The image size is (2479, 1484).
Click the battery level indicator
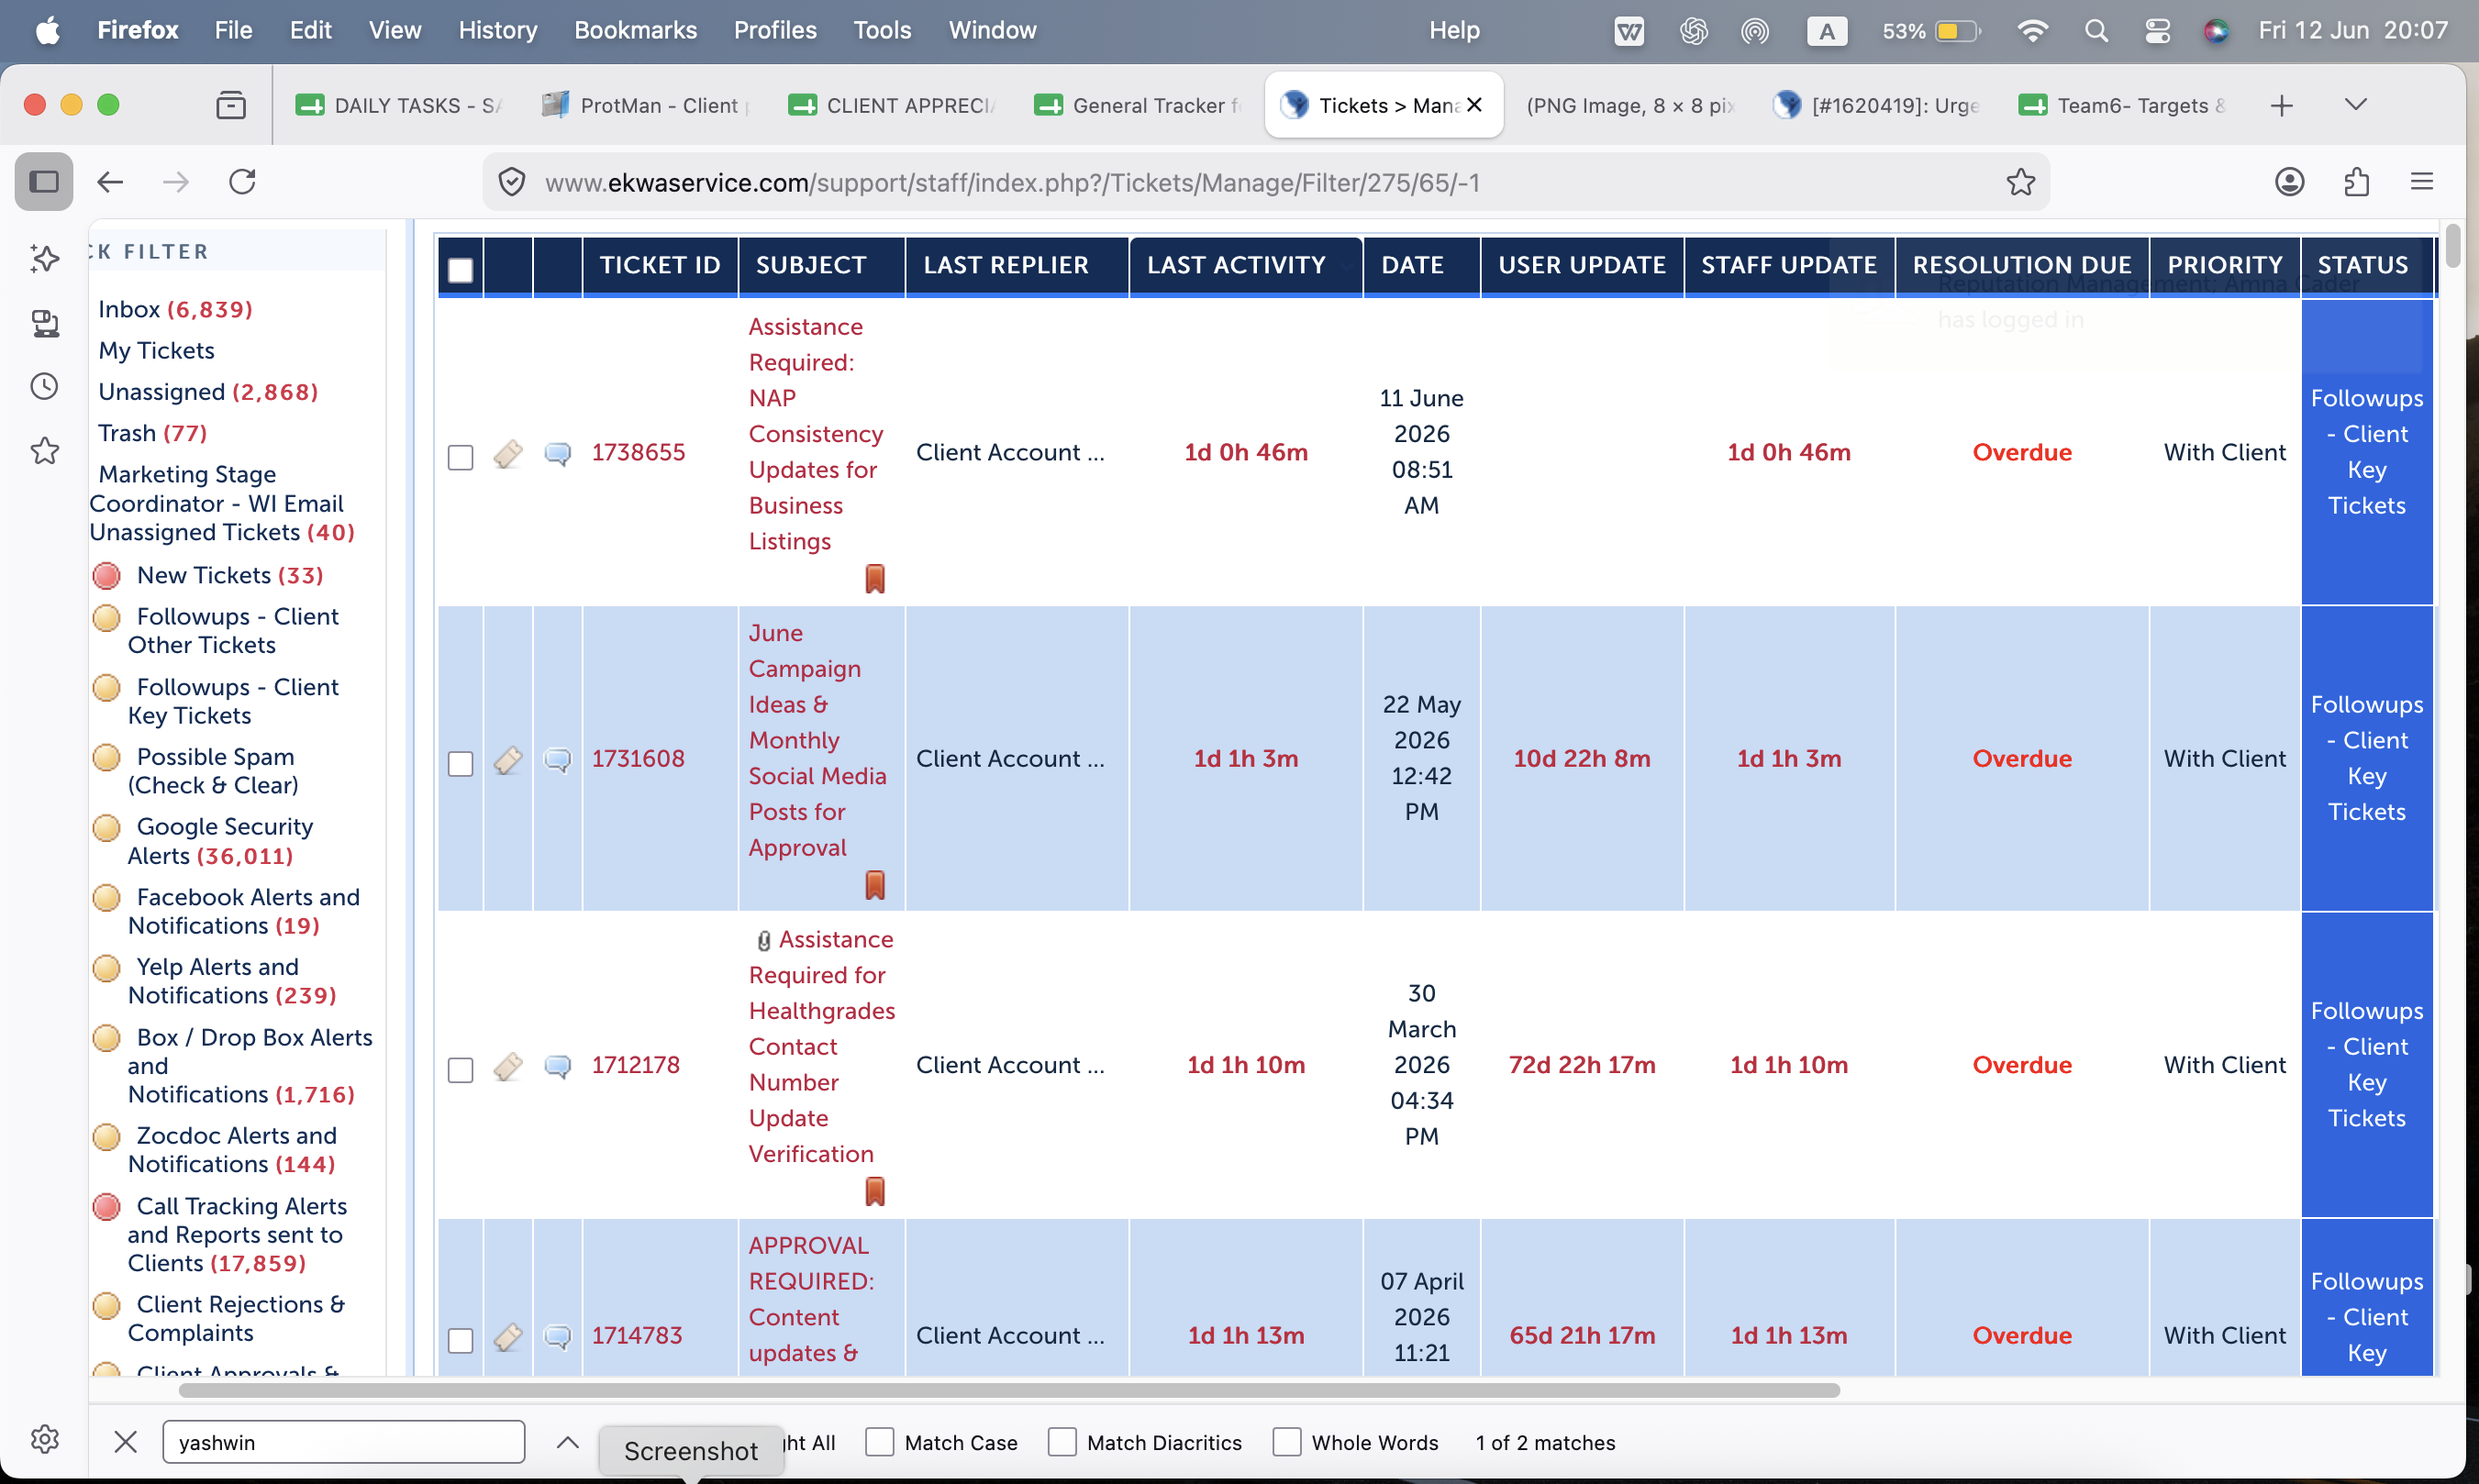[1958, 31]
